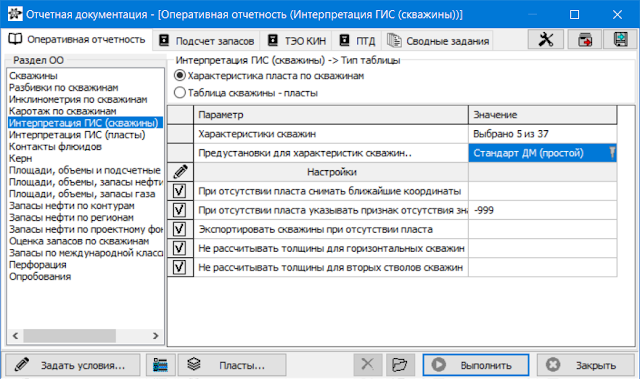Click the open folder icon button
640x379 pixels.
pyautogui.click(x=400, y=364)
